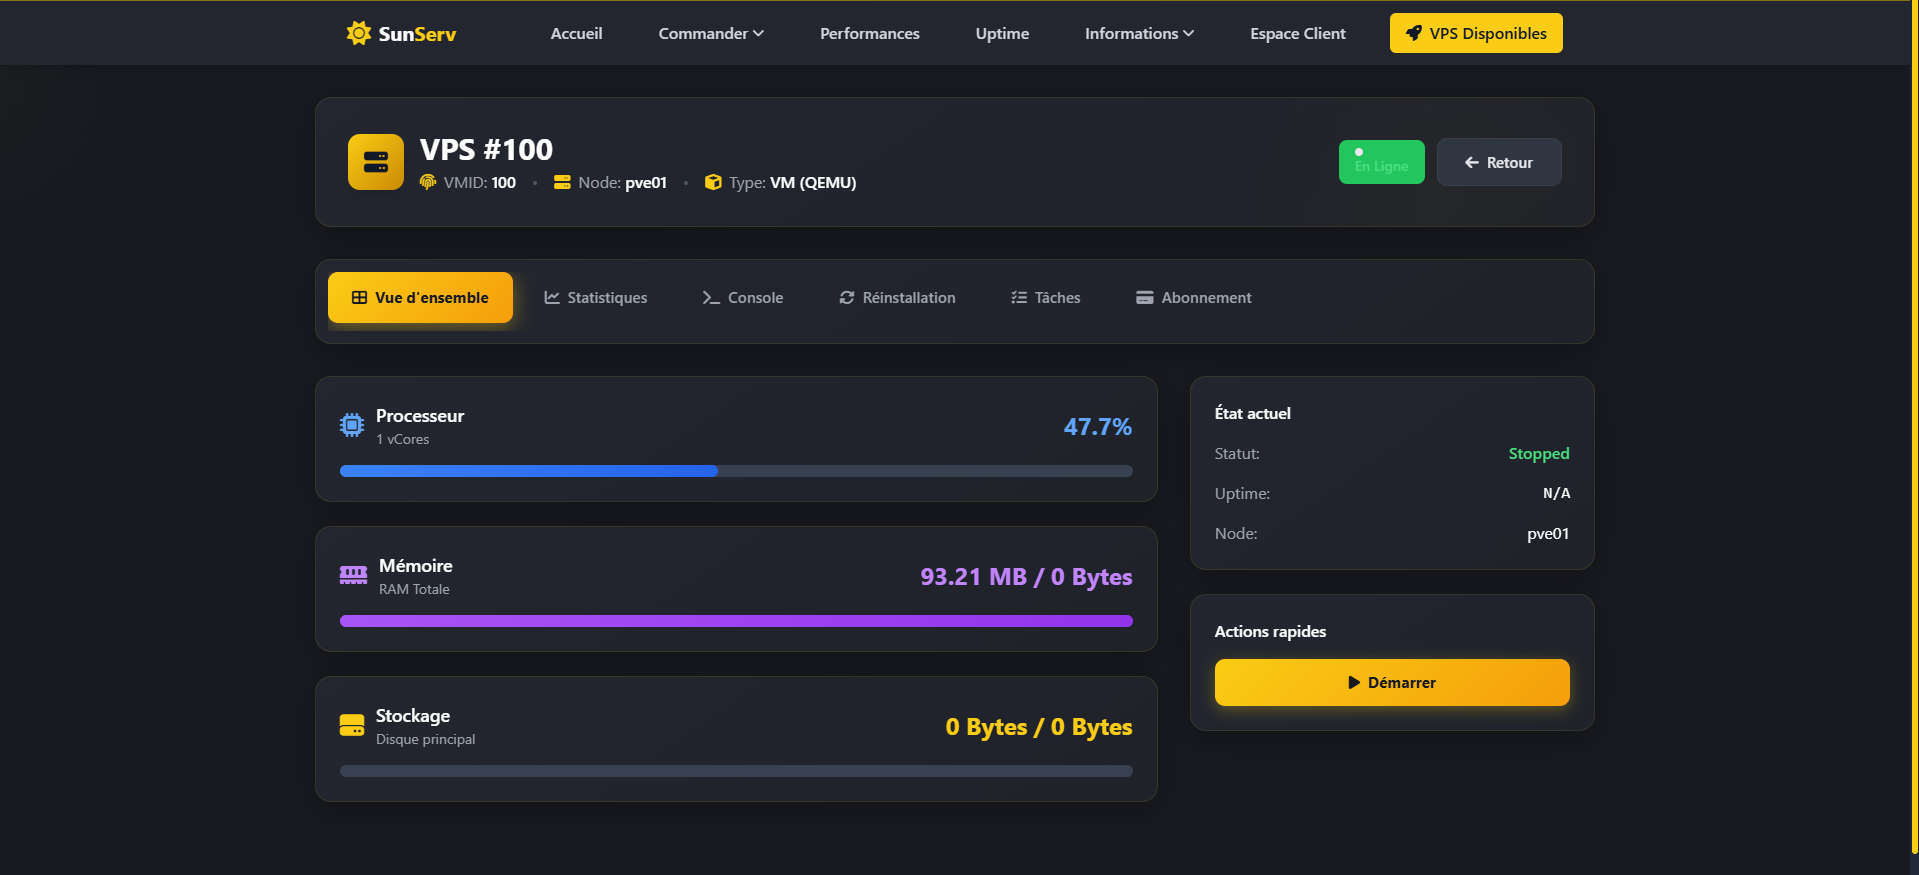
Task: Click the purple Mémoire RAM icon
Action: [353, 575]
